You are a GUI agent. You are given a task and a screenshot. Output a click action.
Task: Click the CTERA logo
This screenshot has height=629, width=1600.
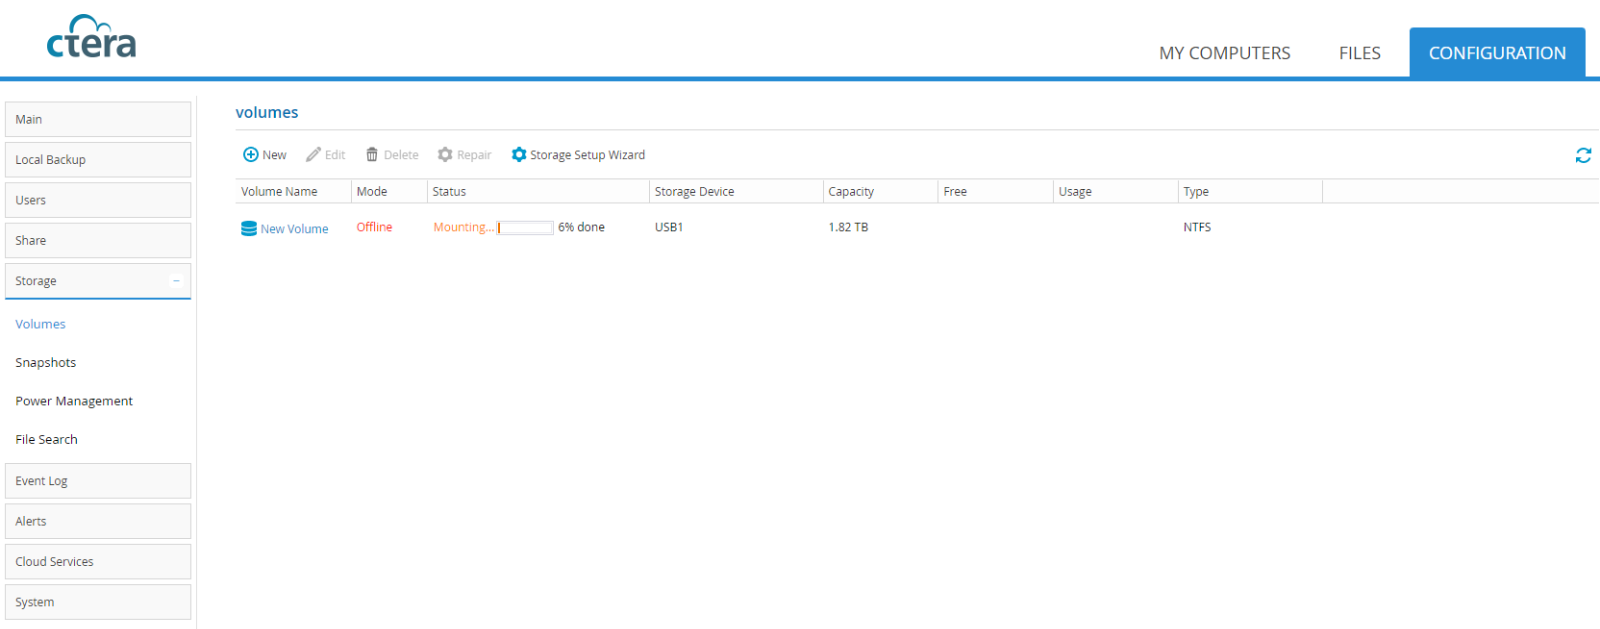(91, 38)
